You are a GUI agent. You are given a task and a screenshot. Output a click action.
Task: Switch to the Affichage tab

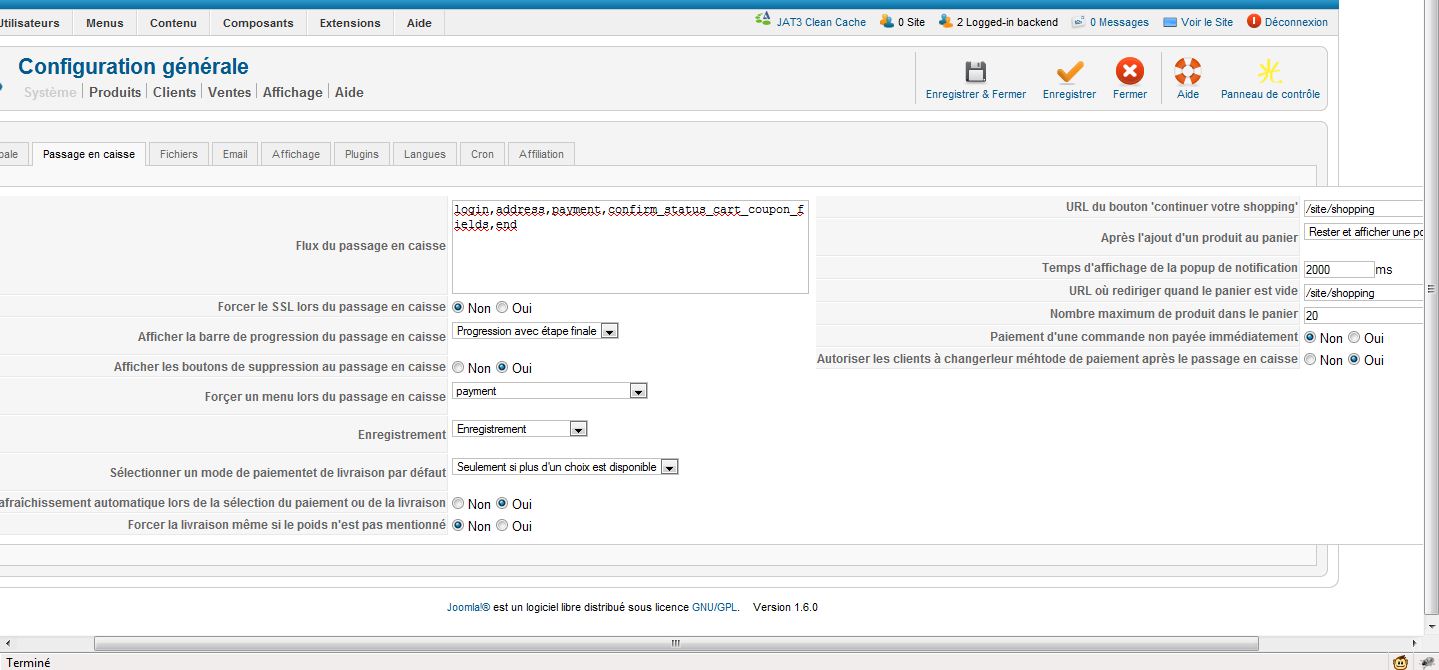click(x=296, y=154)
